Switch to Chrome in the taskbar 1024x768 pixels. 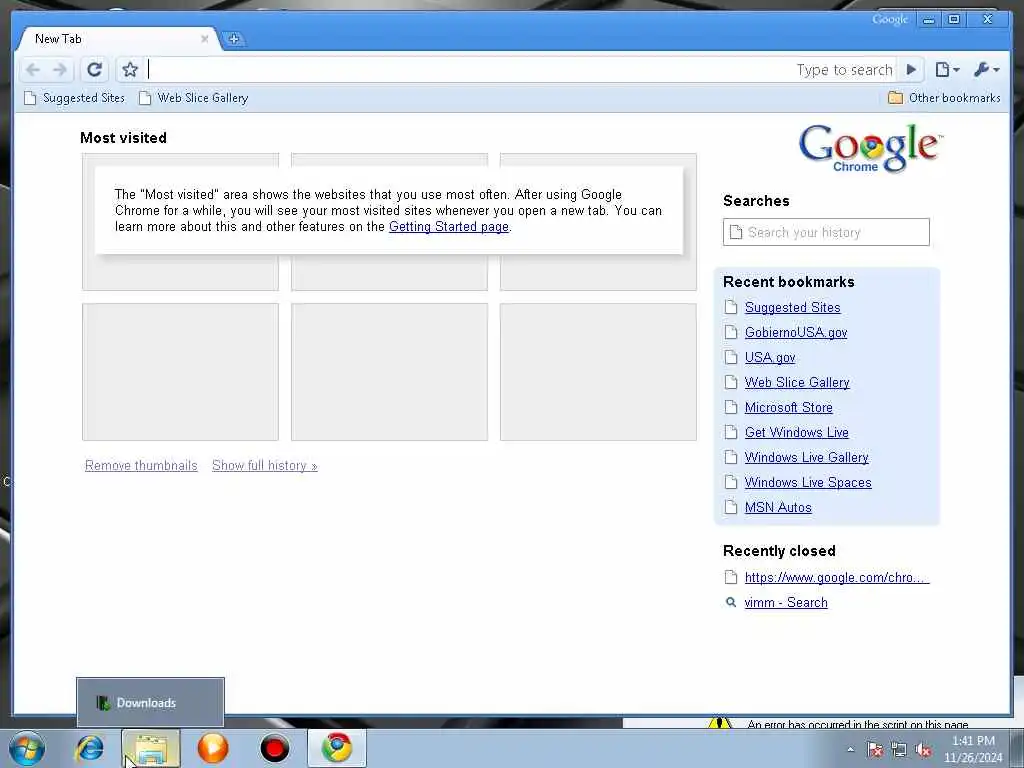(x=337, y=748)
